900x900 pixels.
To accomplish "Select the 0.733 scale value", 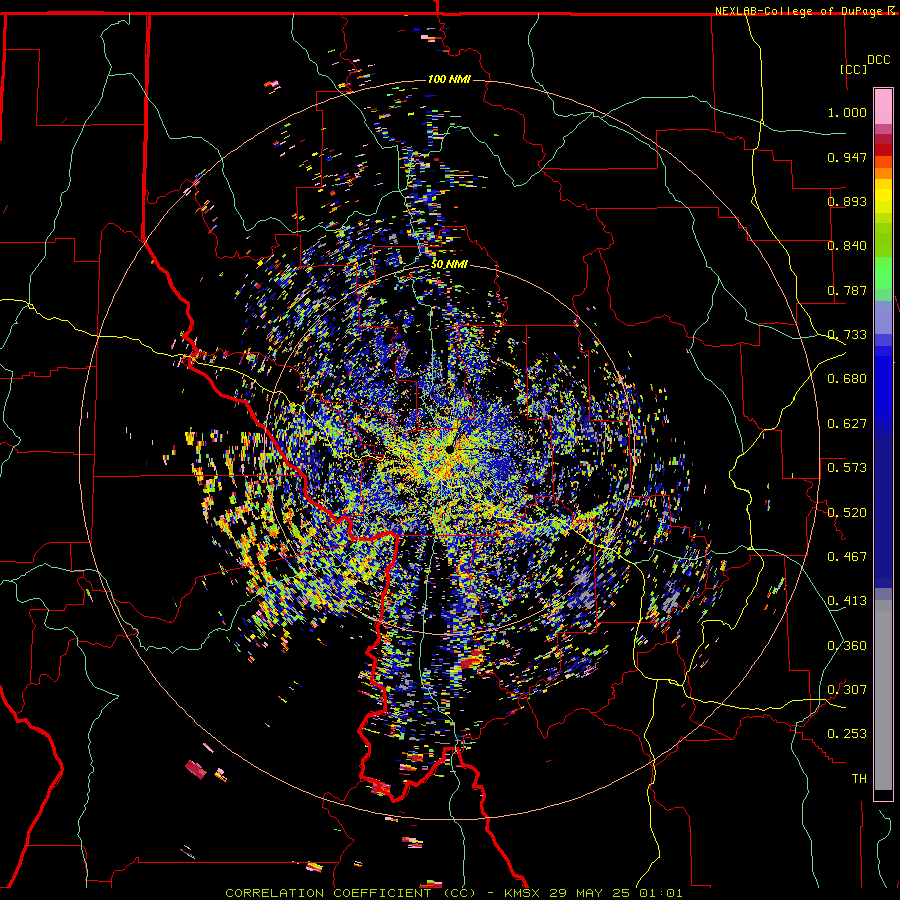I will point(847,335).
